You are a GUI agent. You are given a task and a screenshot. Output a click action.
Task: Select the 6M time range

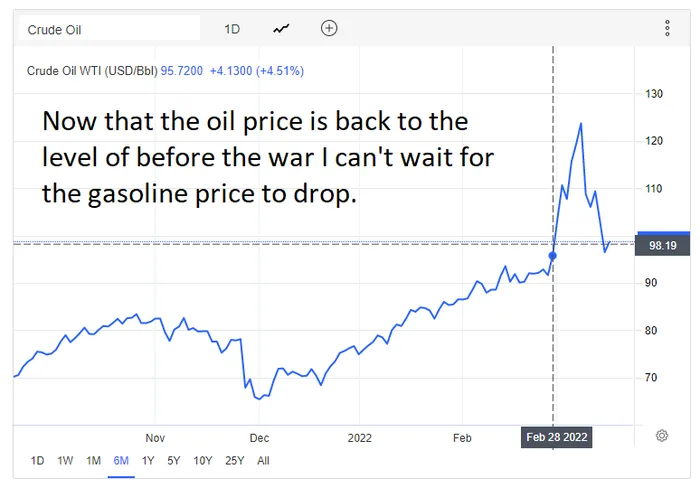coord(121,461)
